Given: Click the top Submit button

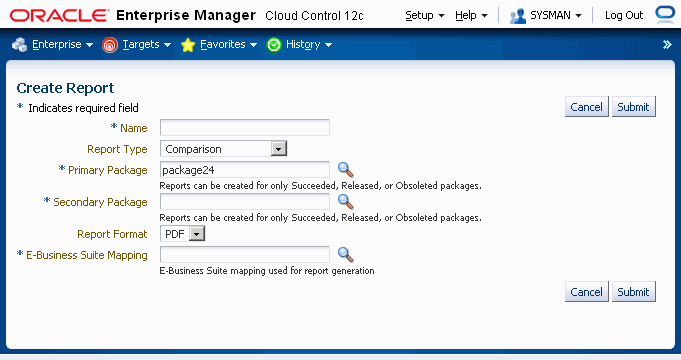Looking at the screenshot, I should pos(633,107).
